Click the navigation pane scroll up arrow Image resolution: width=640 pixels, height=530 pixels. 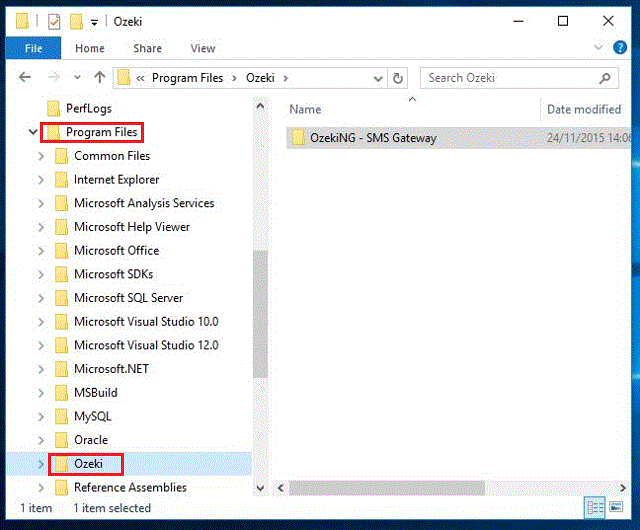point(260,106)
